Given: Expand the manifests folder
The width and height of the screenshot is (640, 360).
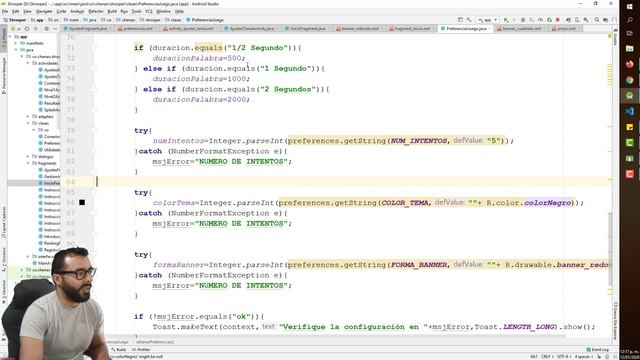Looking at the screenshot, I should [x=16, y=43].
